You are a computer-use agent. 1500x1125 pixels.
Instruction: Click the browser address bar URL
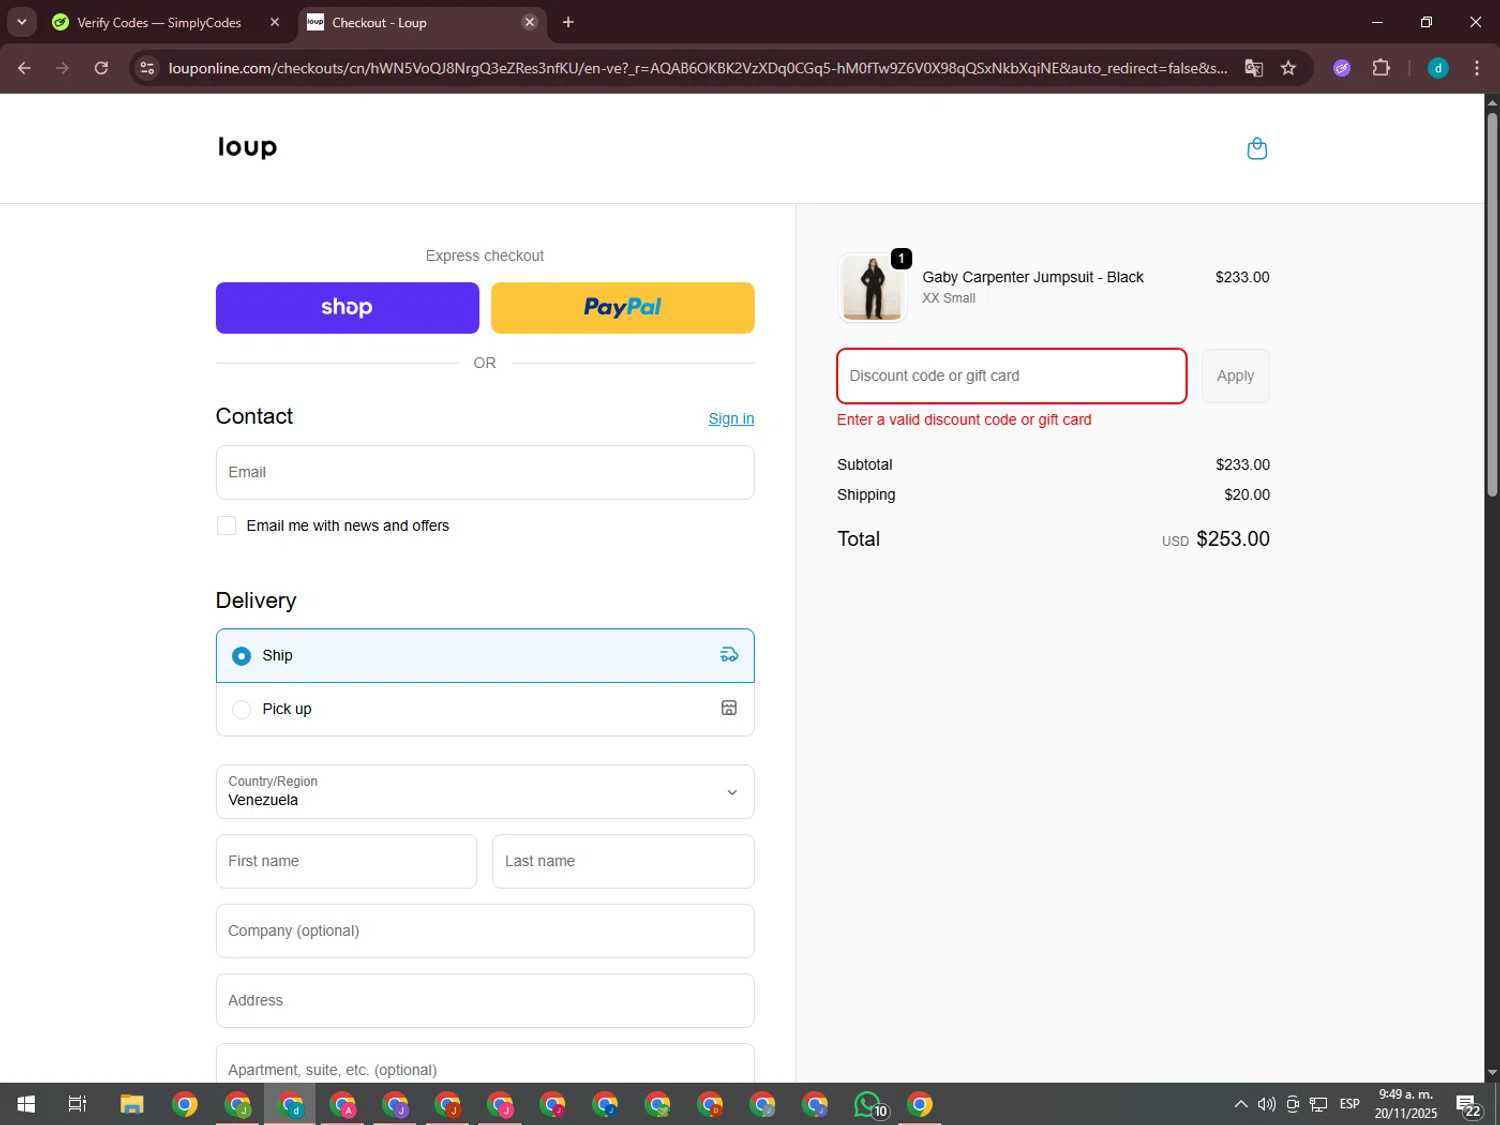697,68
